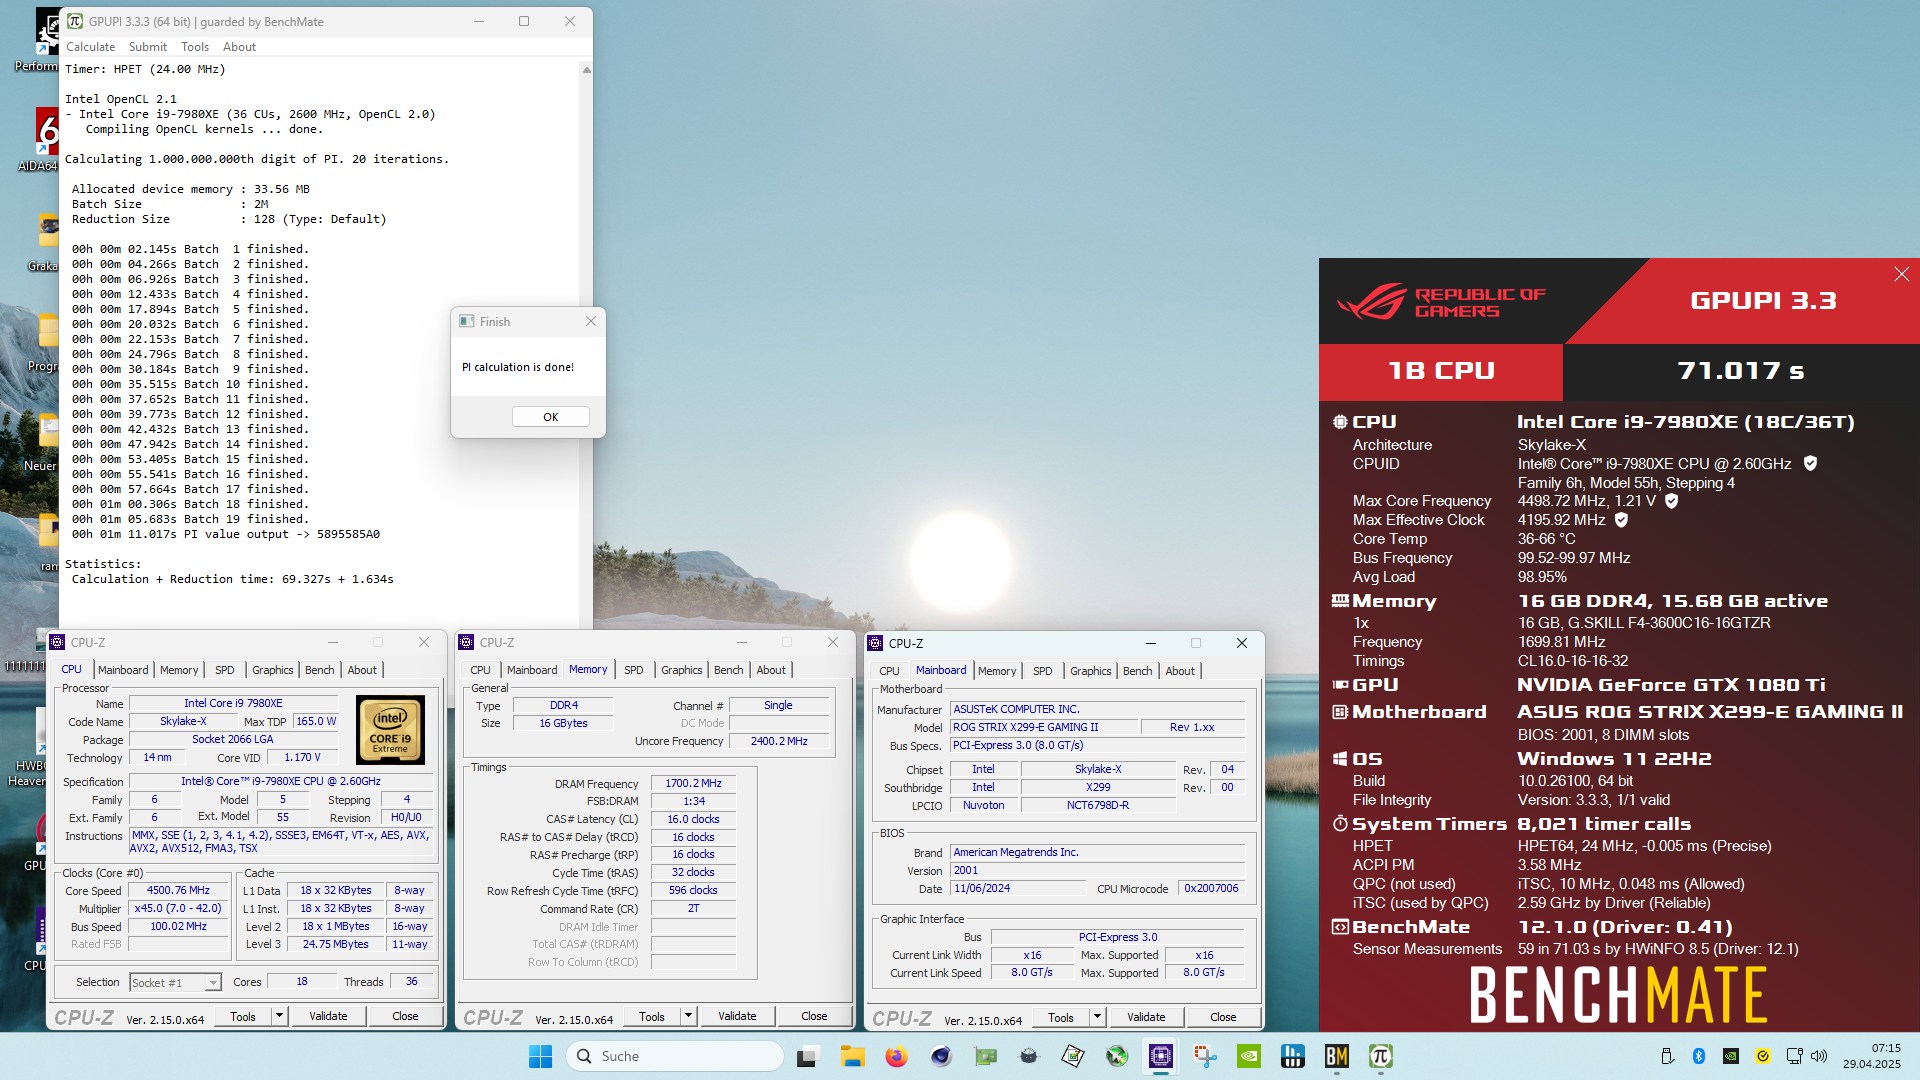Open CPU tab in right CPU-Z window
This screenshot has width=1920, height=1080.
click(x=889, y=671)
